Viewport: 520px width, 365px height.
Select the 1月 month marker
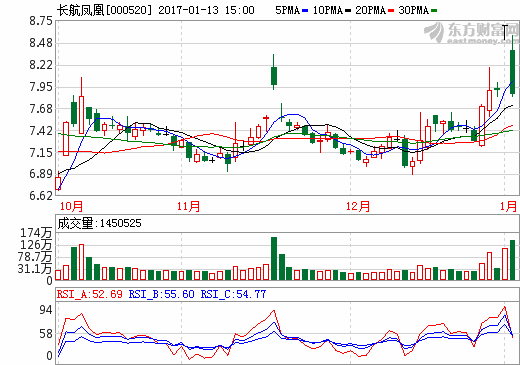pyautogui.click(x=508, y=206)
